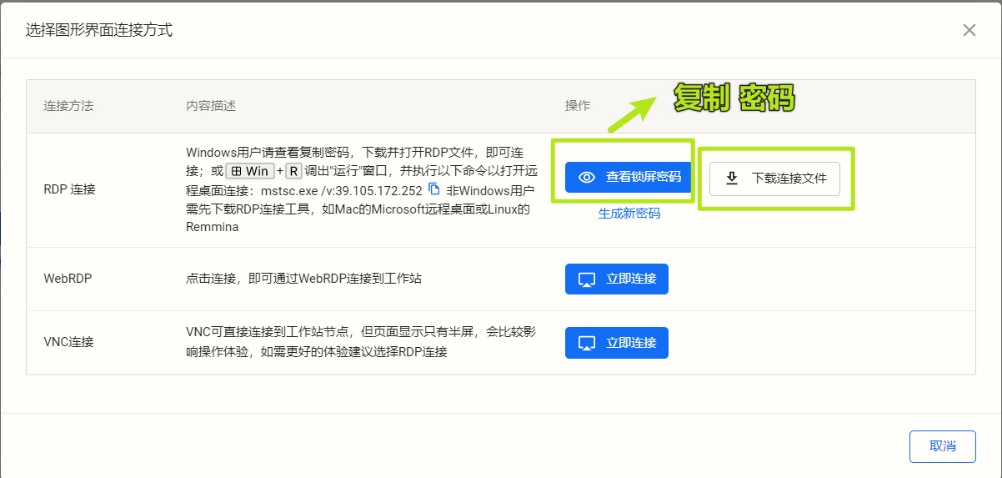Click the 取消 button
1002x478 pixels.
pyautogui.click(x=942, y=446)
